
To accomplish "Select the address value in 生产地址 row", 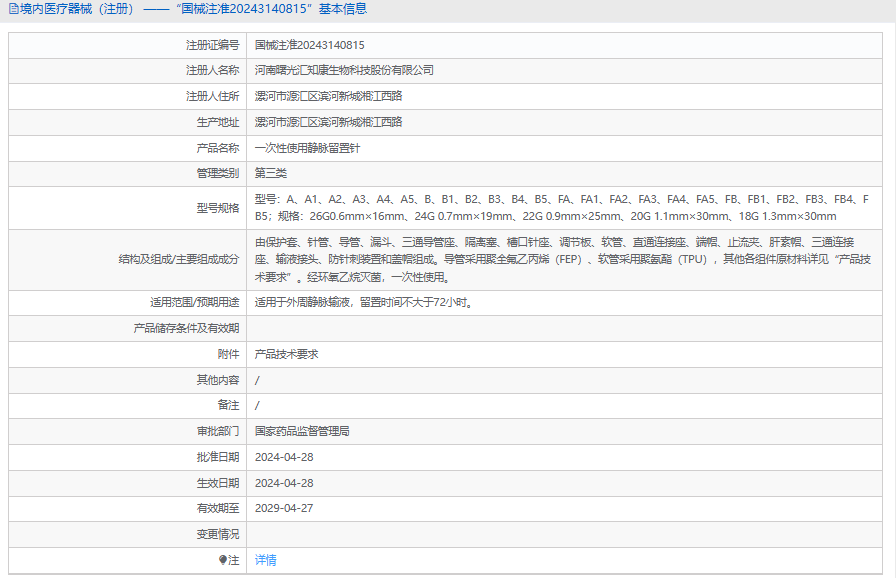I will click(x=329, y=122).
